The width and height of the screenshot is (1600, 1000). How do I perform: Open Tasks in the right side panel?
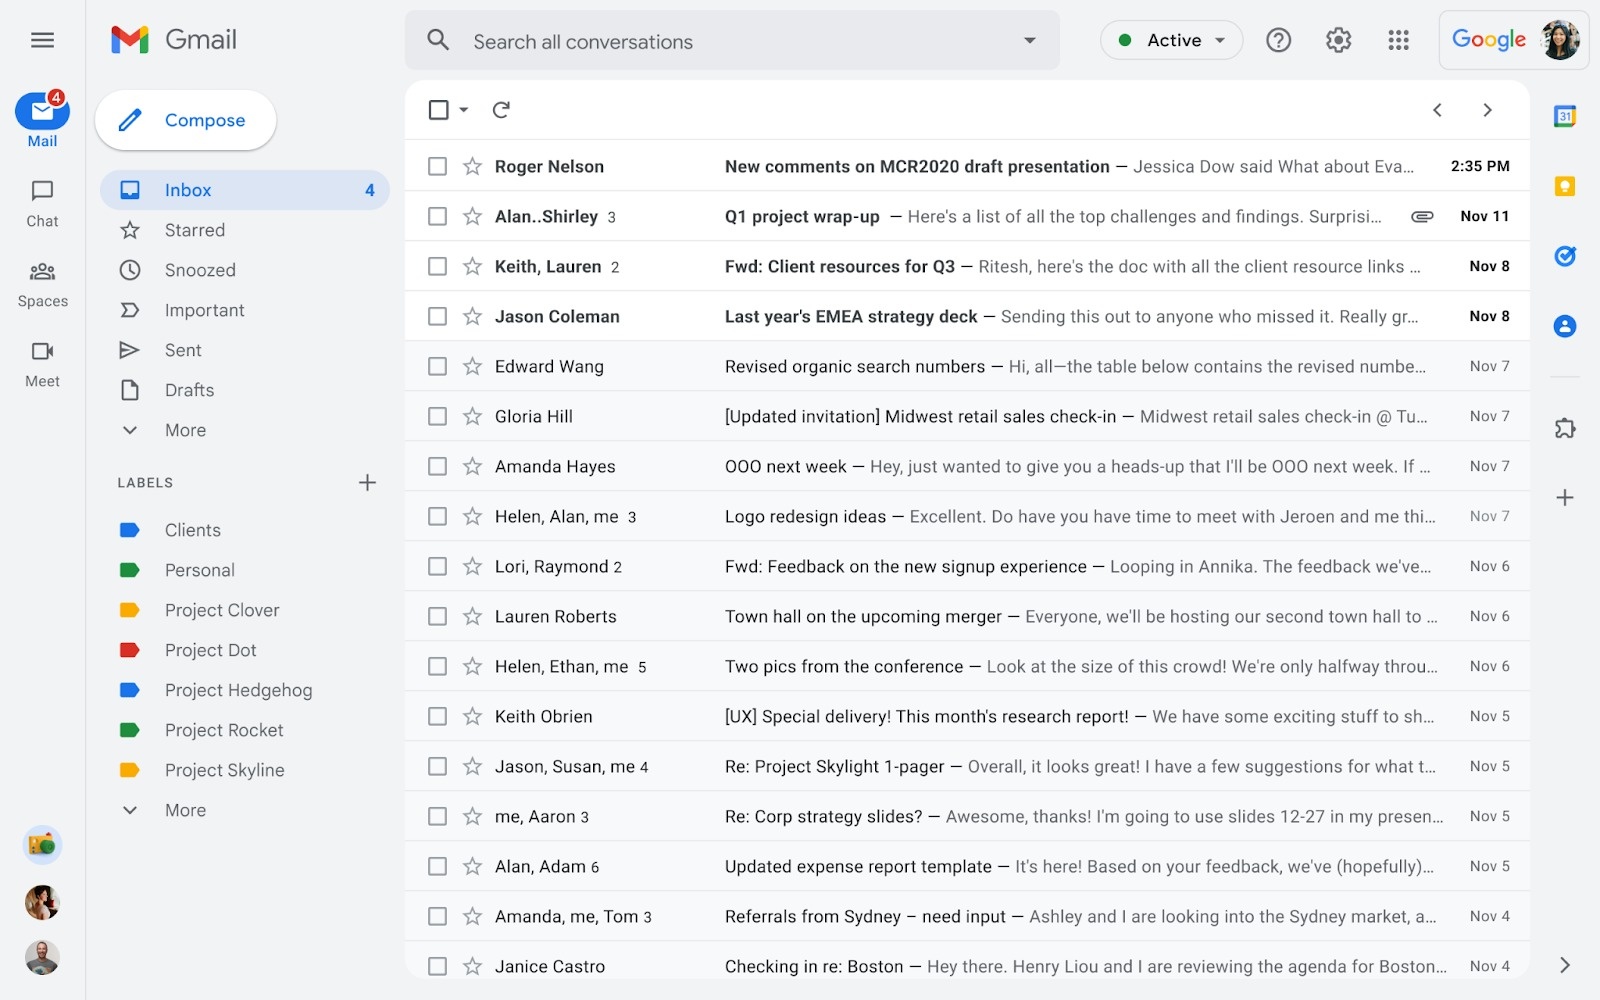[x=1565, y=256]
